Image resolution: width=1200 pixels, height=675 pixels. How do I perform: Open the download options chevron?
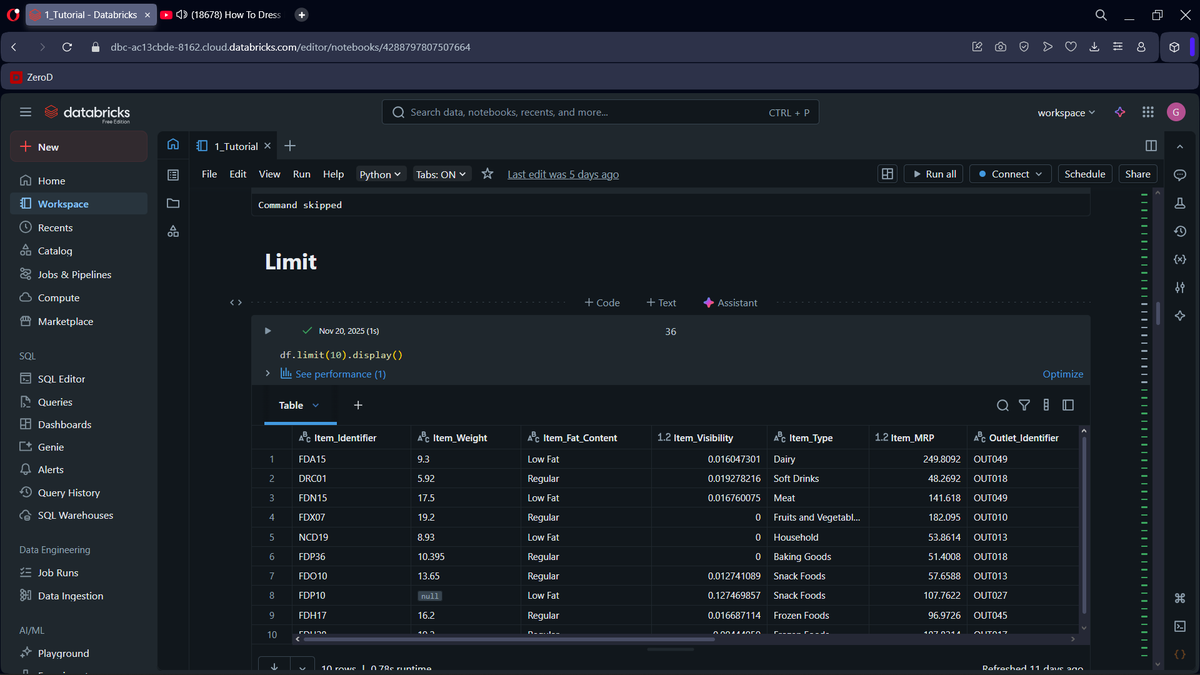coord(302,666)
